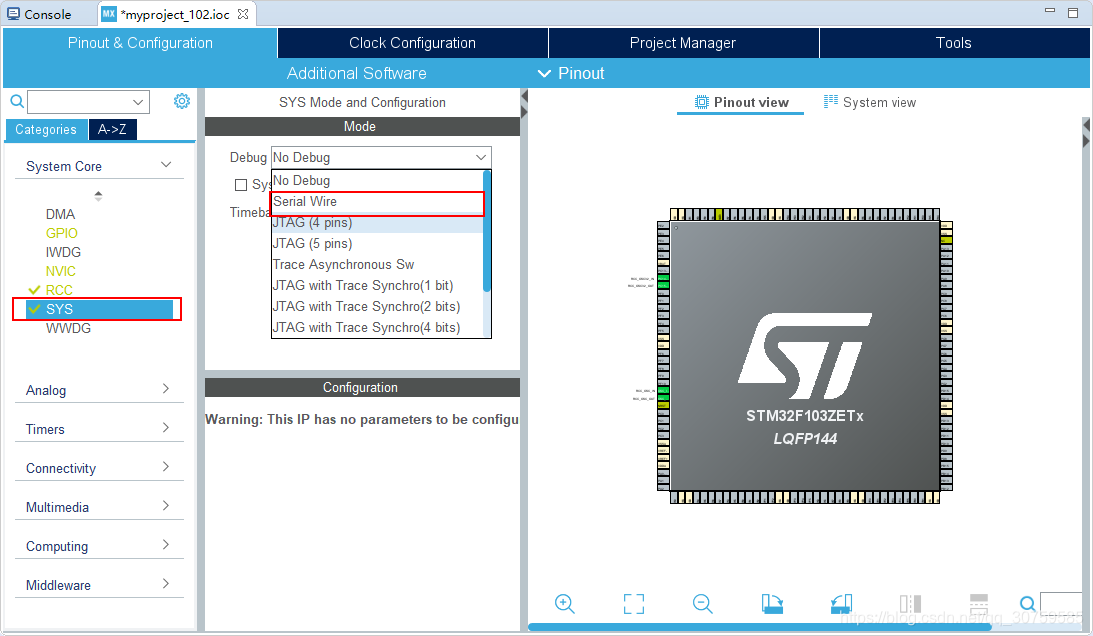Zoom in on the pinout view

[565, 604]
